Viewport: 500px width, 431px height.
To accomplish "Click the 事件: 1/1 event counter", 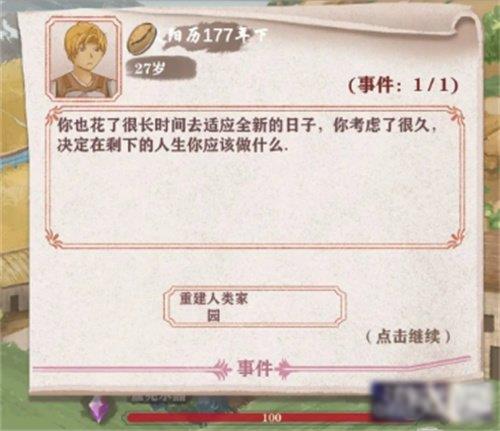I will pyautogui.click(x=403, y=86).
